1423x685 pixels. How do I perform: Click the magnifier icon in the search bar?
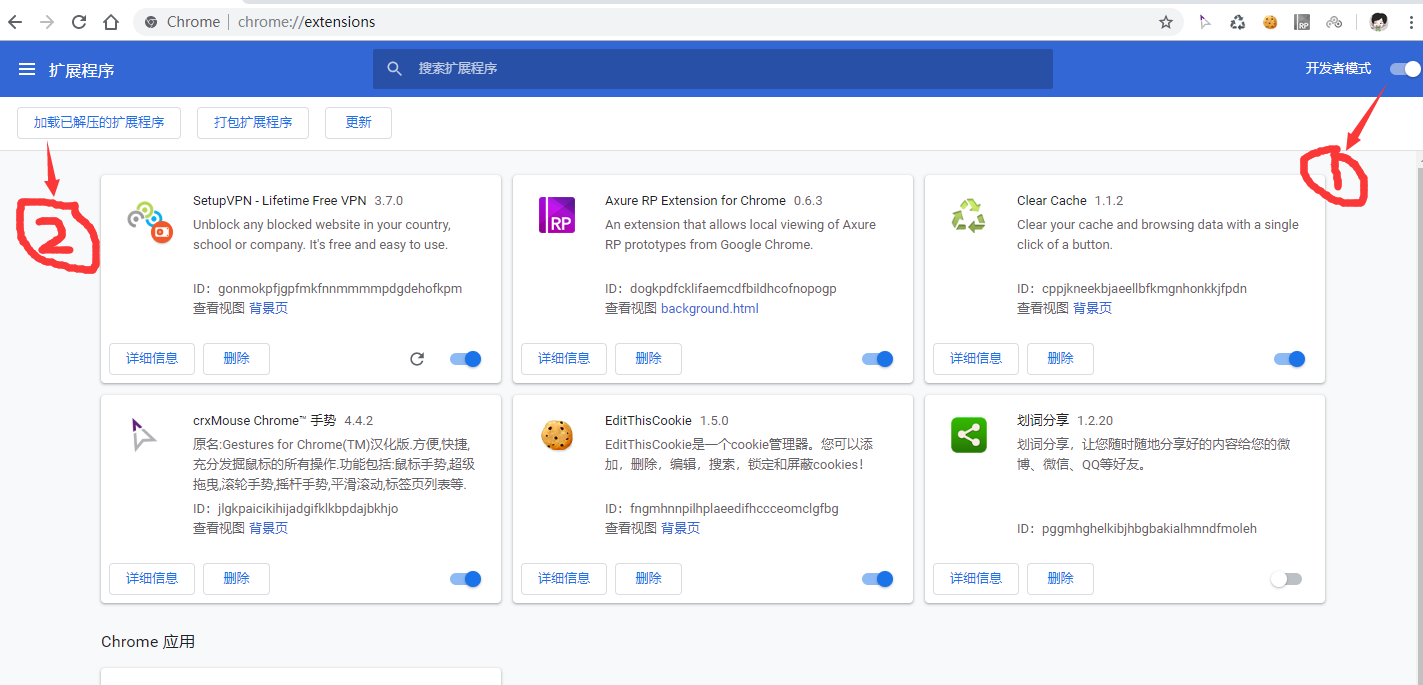394,69
